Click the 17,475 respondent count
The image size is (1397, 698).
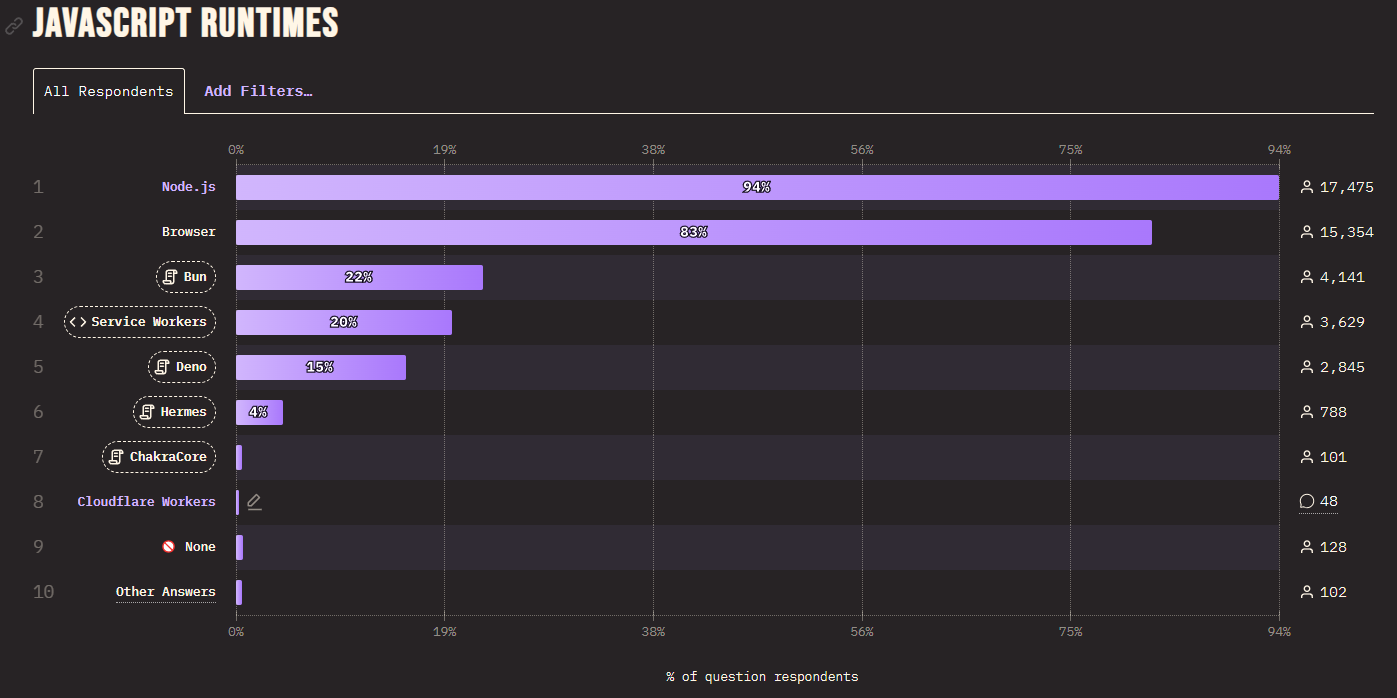1347,187
